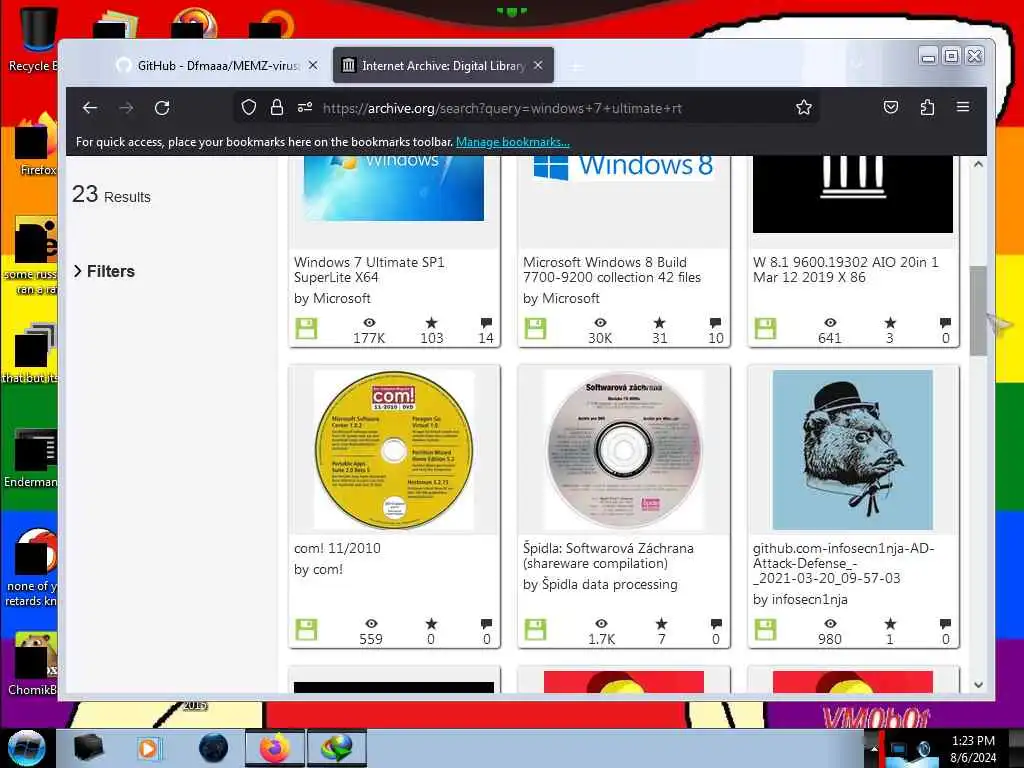The width and height of the screenshot is (1024, 768).
Task: Select the Internet Archive: Digital Library tab
Action: (x=443, y=65)
